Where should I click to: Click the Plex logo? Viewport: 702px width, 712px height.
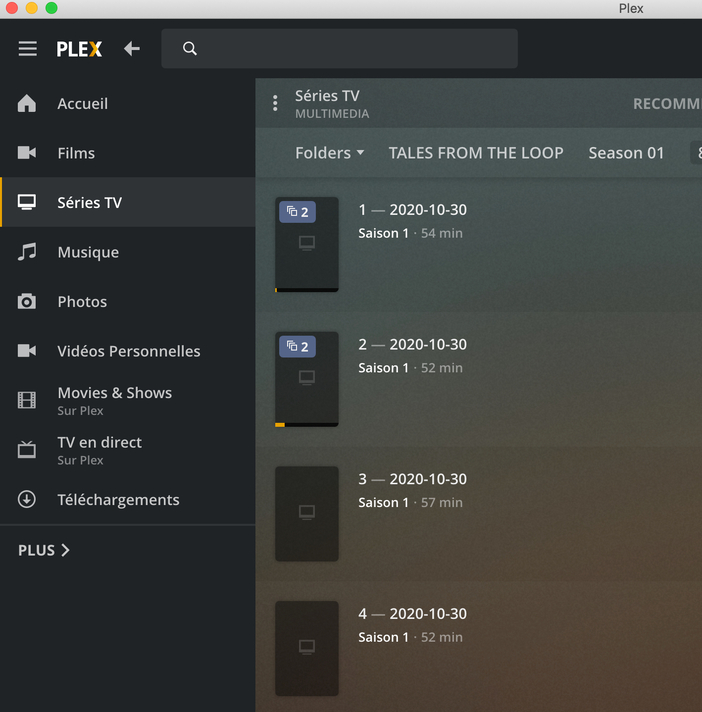tap(79, 49)
